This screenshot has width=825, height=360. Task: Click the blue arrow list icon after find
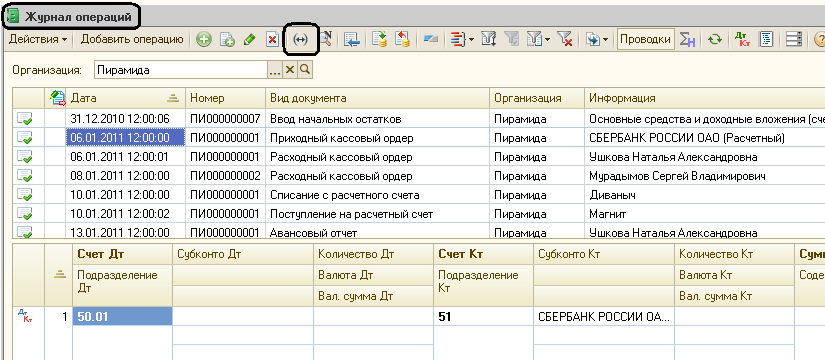point(351,40)
